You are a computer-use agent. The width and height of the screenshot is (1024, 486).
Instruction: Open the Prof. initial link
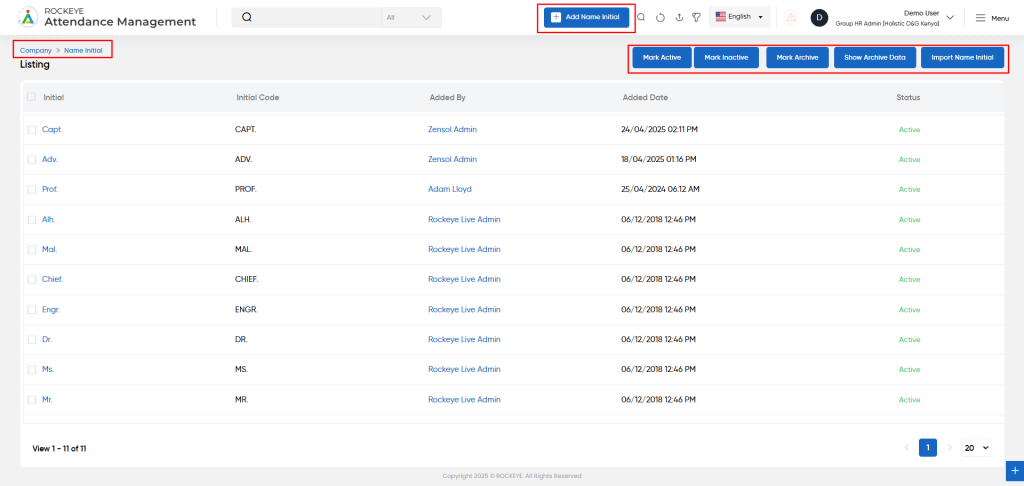coord(50,189)
